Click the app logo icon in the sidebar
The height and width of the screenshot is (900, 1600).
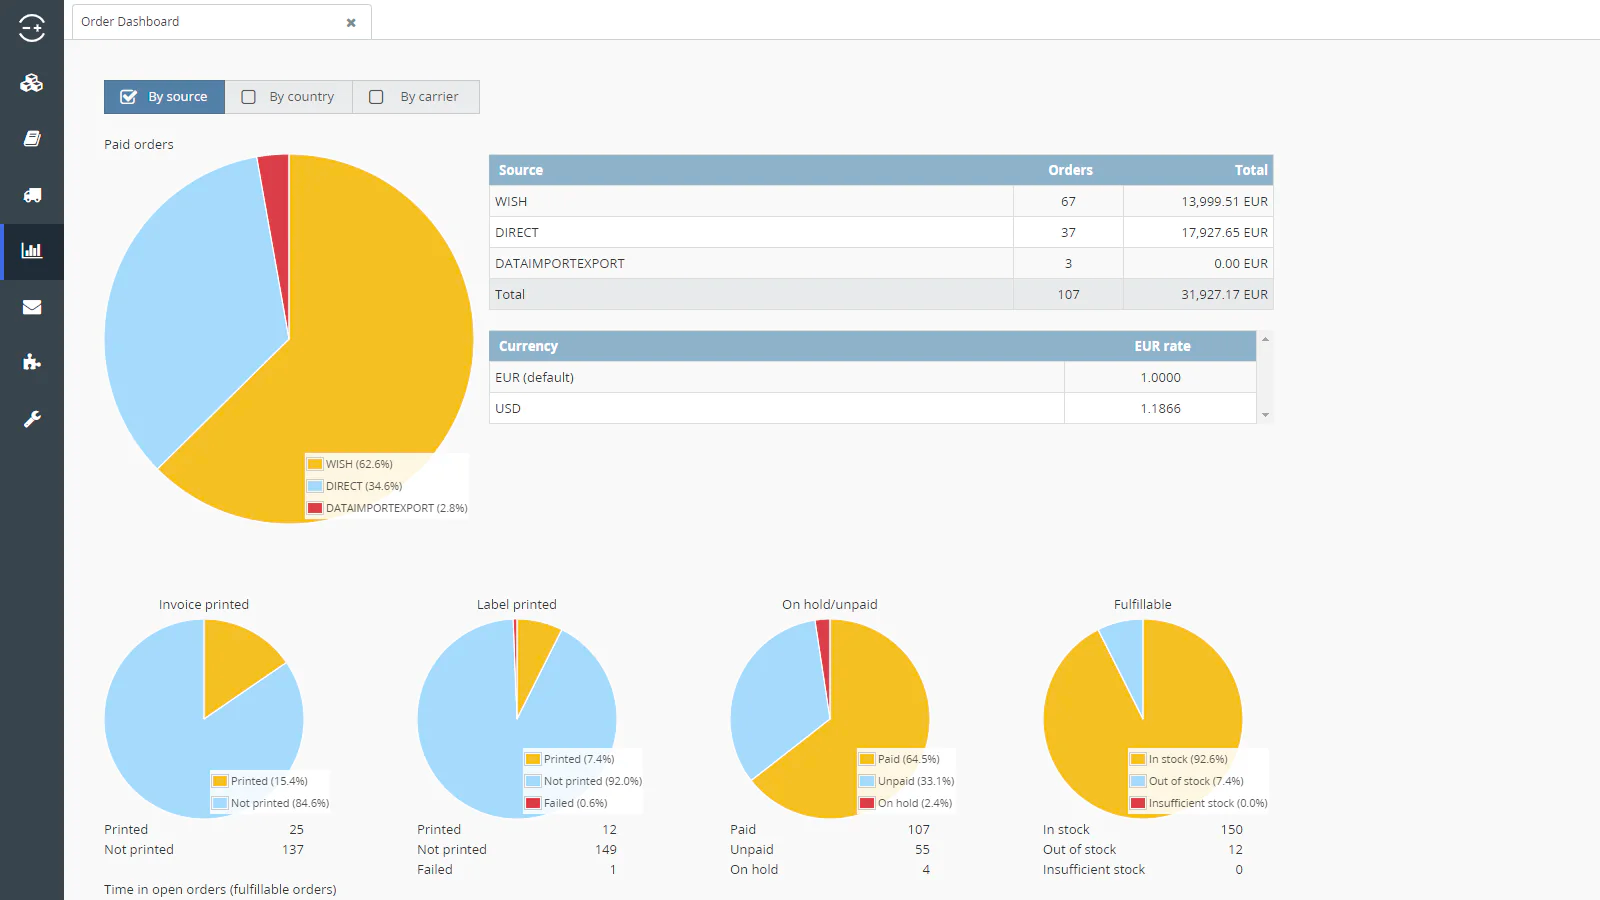click(x=32, y=27)
